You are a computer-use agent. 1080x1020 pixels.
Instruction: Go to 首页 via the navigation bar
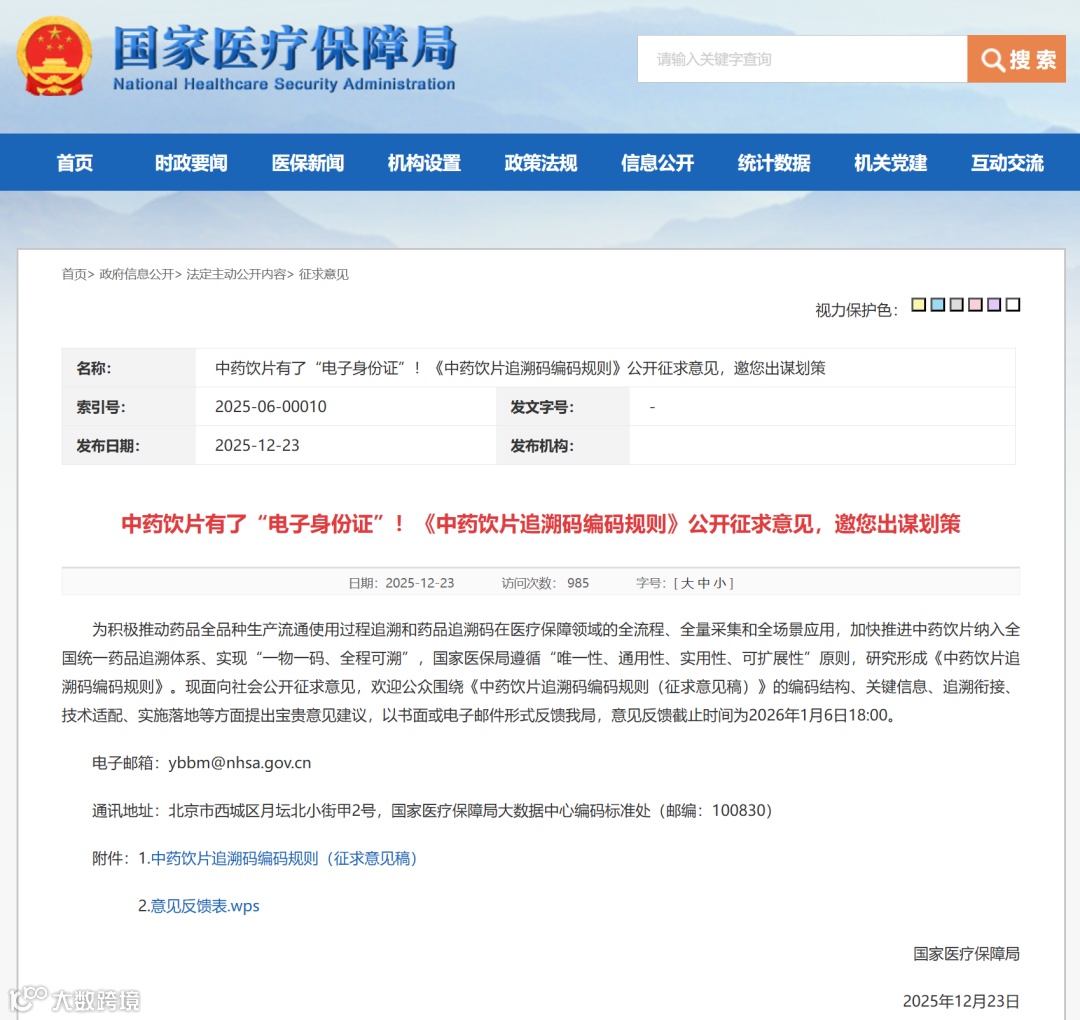click(73, 162)
